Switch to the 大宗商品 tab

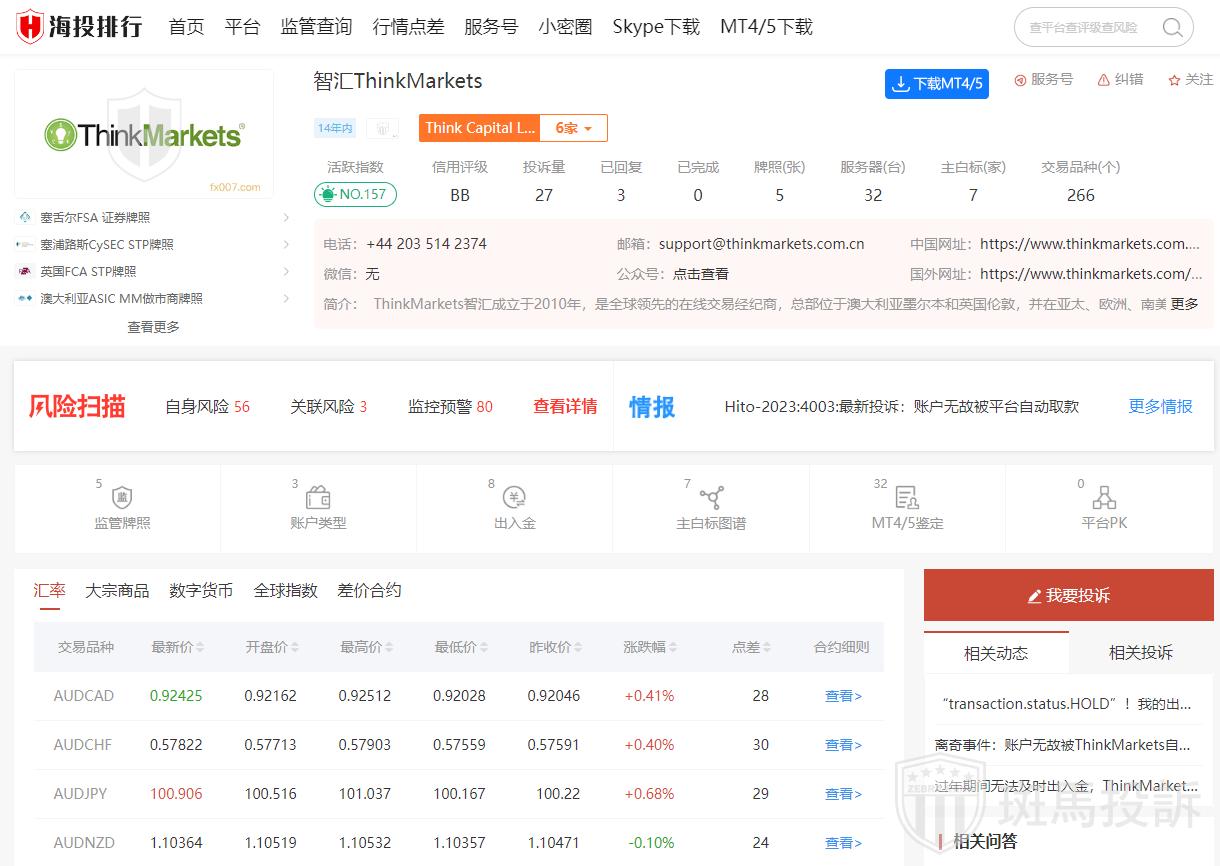coord(118,590)
